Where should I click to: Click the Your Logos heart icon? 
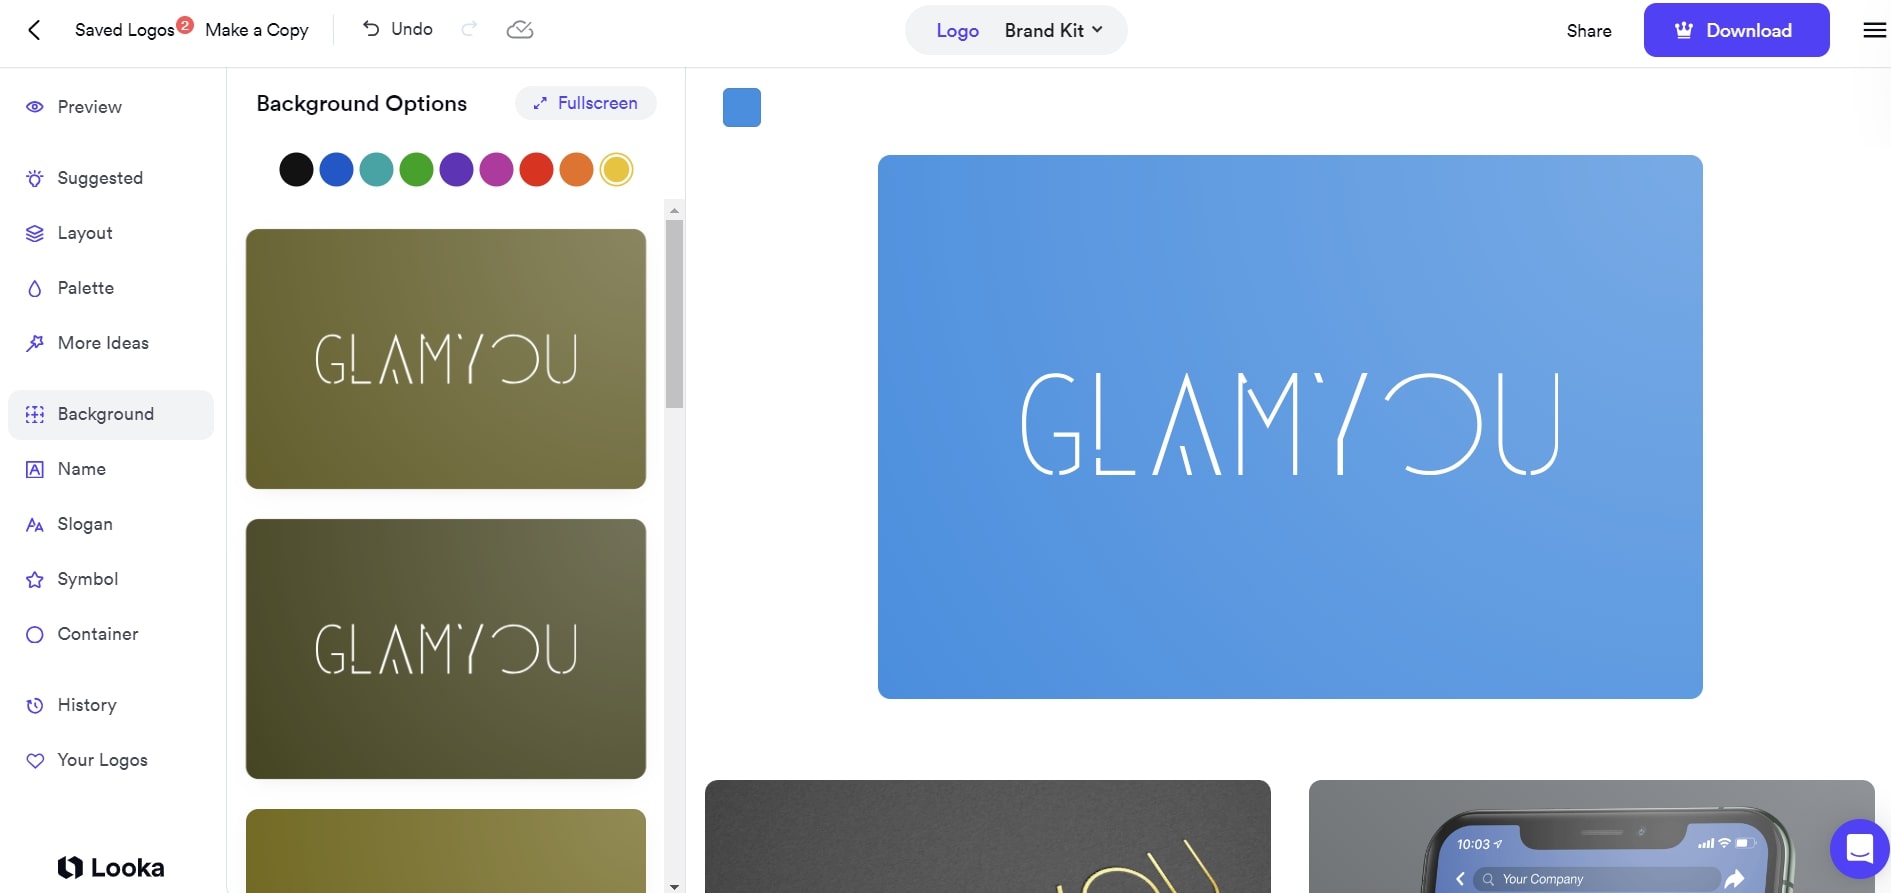tap(35, 760)
